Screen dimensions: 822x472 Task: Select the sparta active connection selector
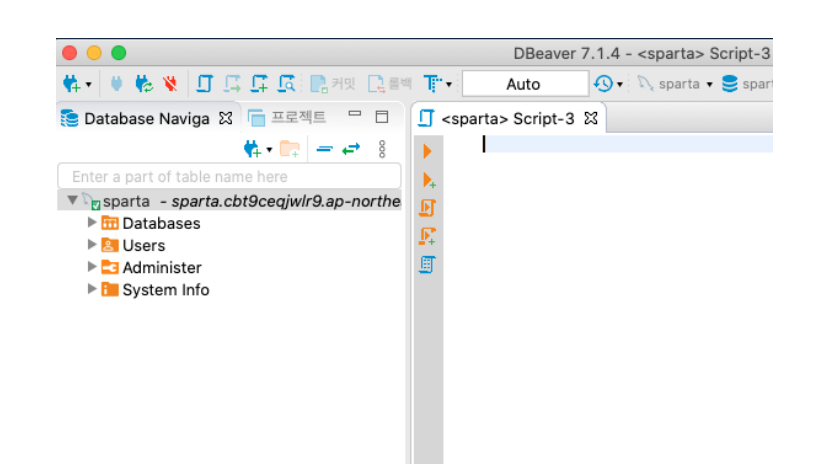pos(675,84)
